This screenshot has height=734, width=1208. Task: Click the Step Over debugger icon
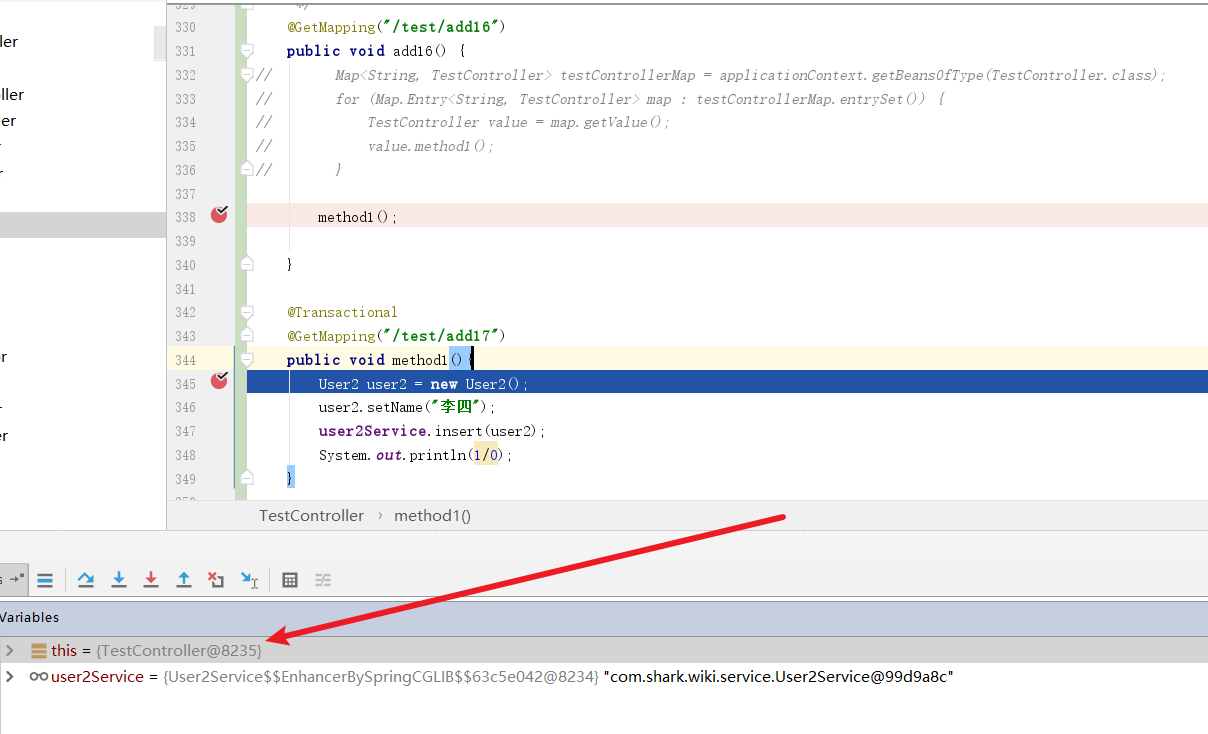point(86,580)
